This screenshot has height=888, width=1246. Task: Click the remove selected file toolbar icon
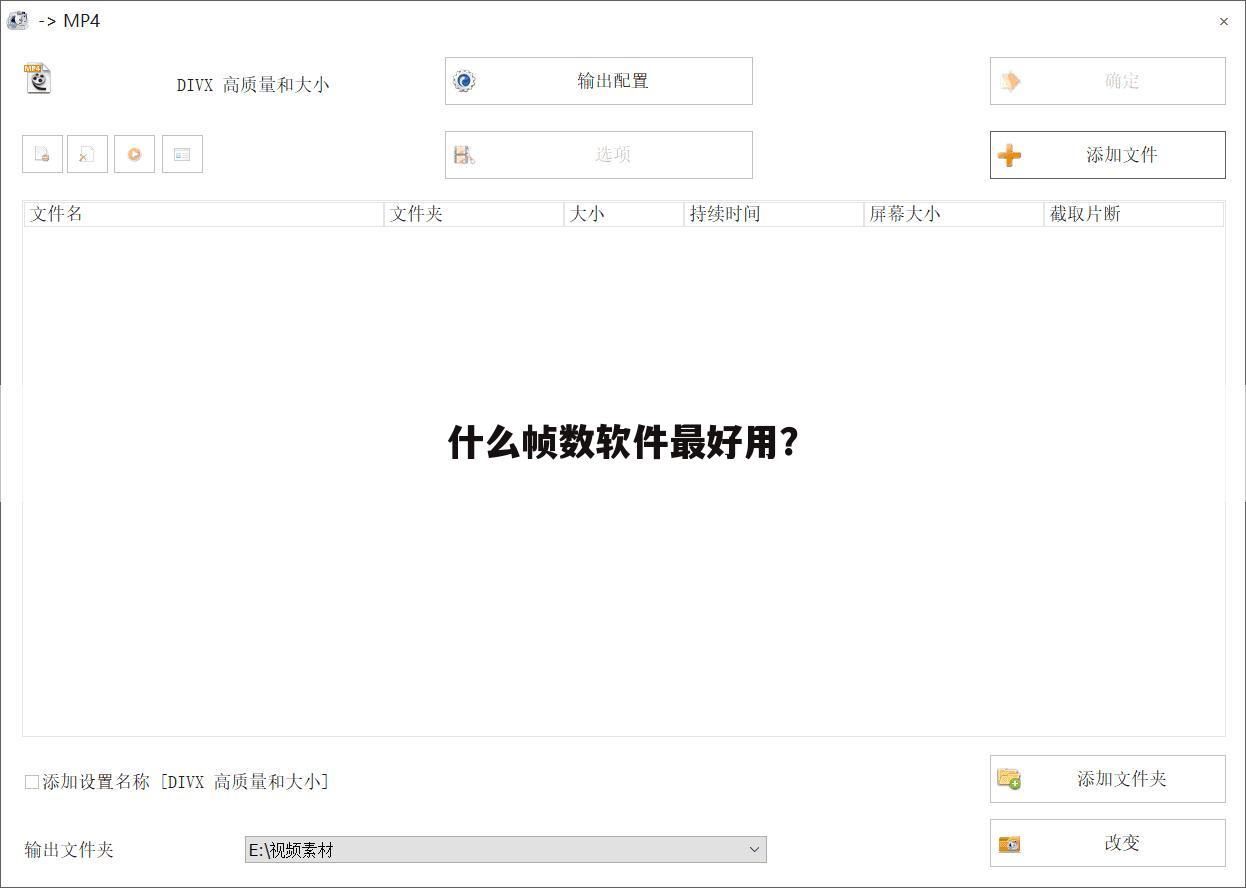[x=42, y=154]
